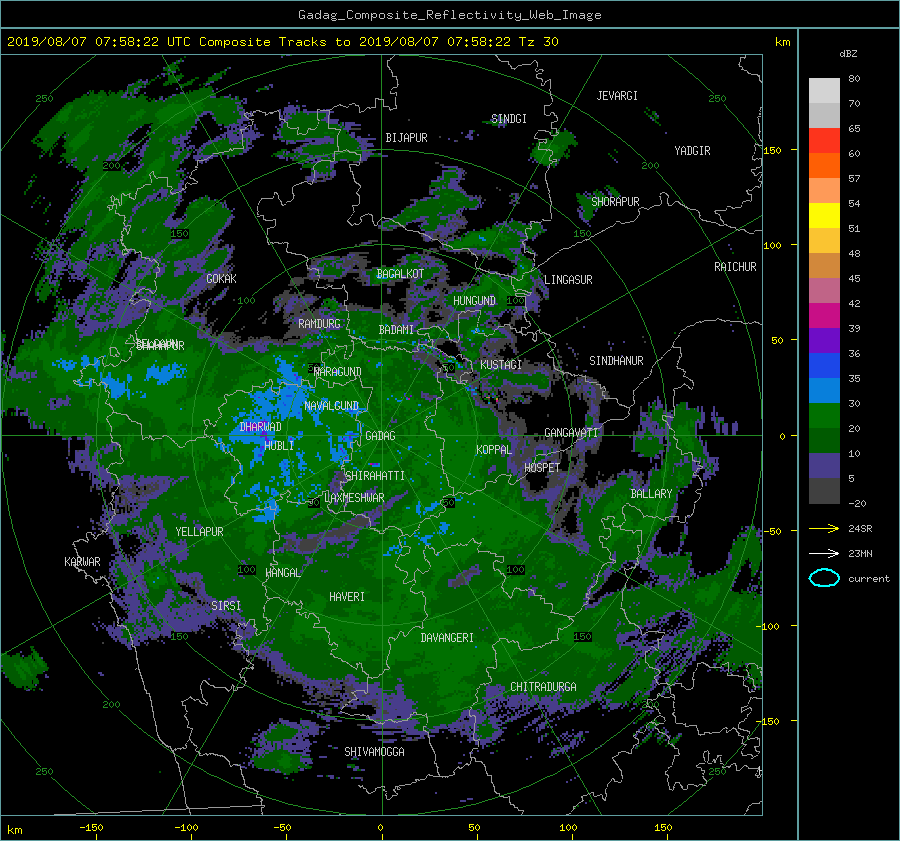Click the 150 right axis tick label
This screenshot has width=900, height=841.
[773, 150]
